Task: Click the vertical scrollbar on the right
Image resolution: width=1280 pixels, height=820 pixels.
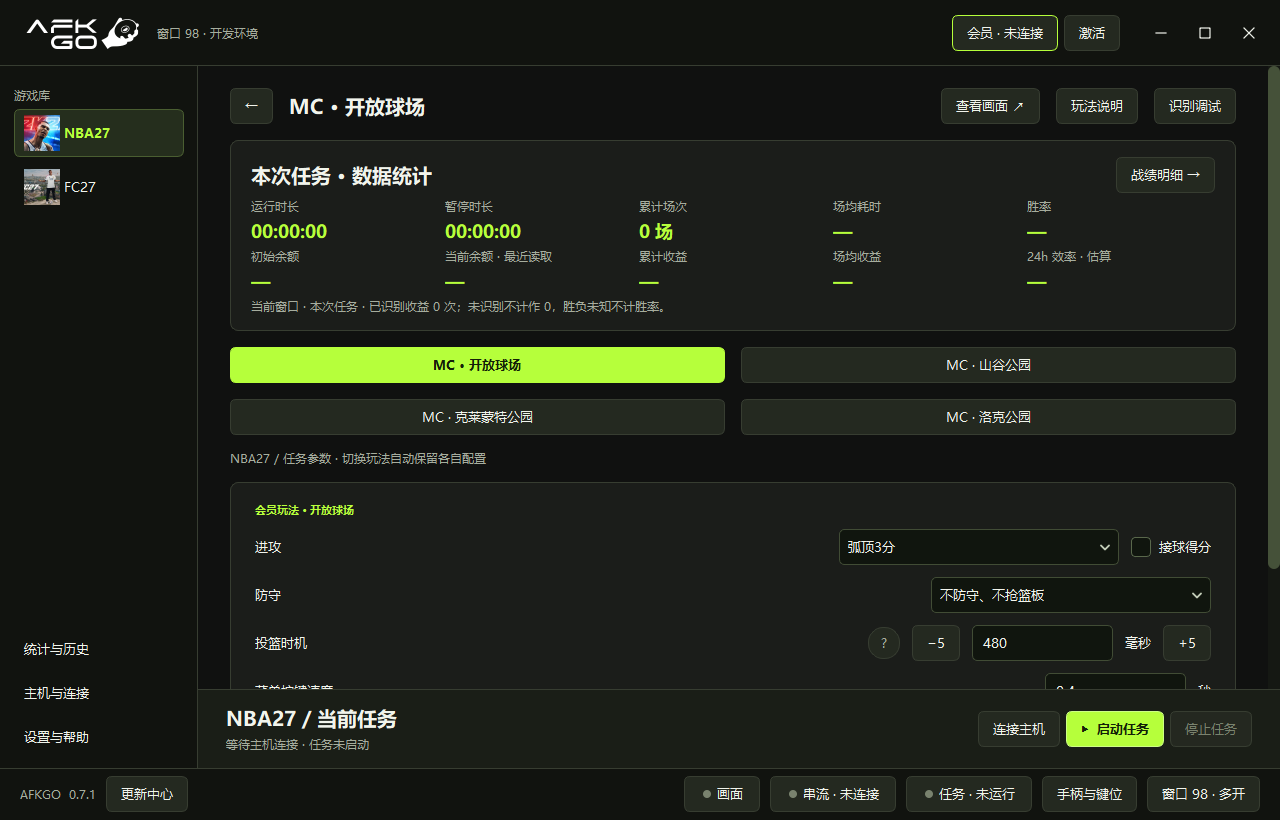Action: (1273, 320)
